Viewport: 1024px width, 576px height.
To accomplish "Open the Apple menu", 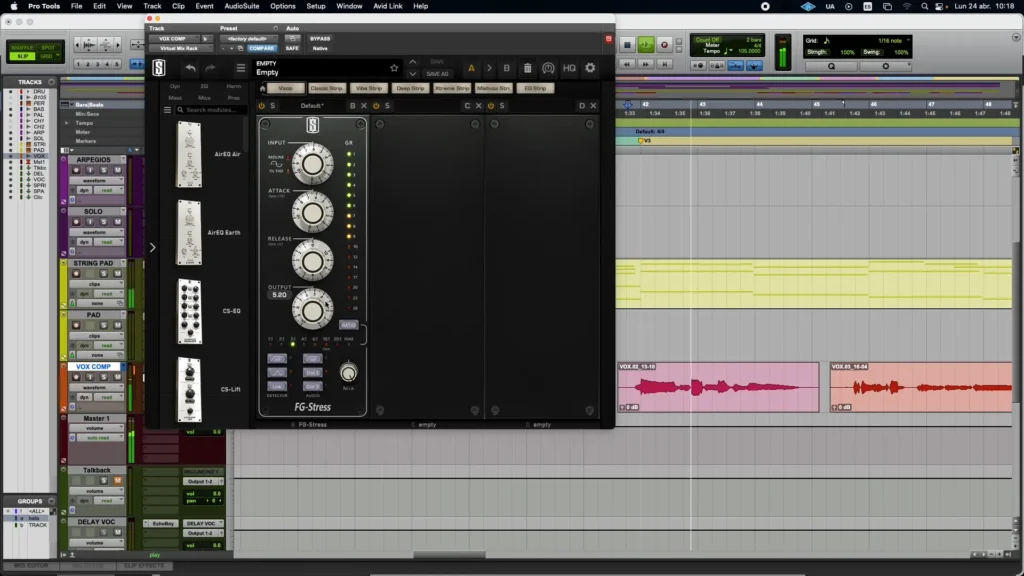I will 14,6.
